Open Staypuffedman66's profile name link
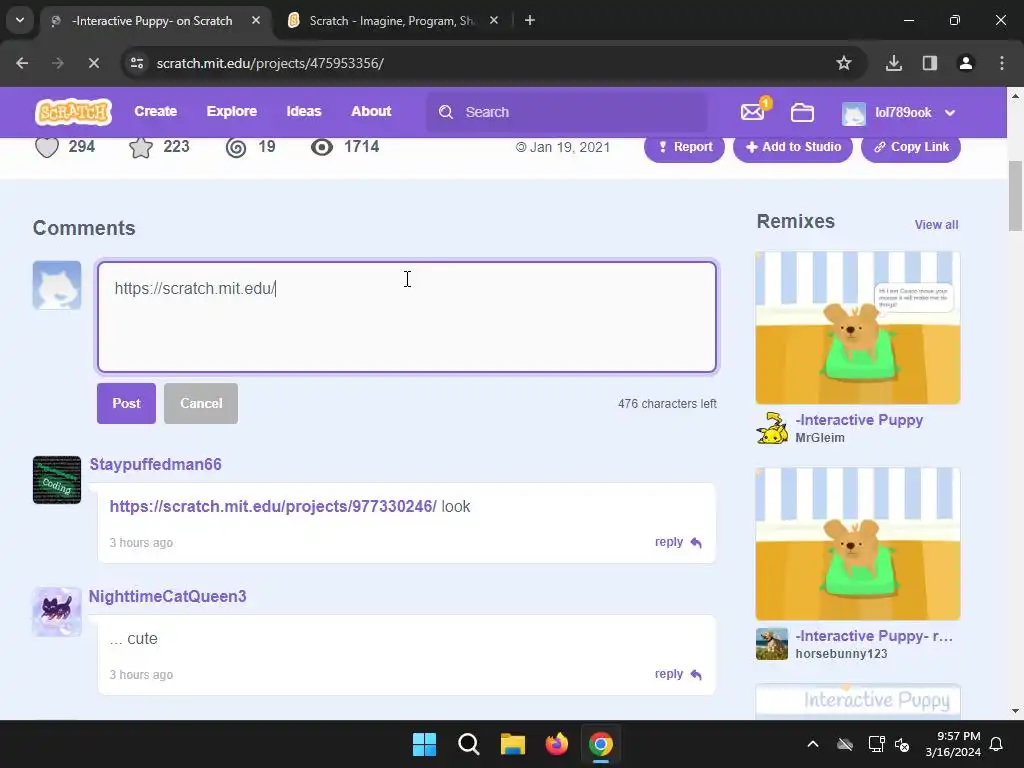This screenshot has width=1024, height=768. [155, 464]
